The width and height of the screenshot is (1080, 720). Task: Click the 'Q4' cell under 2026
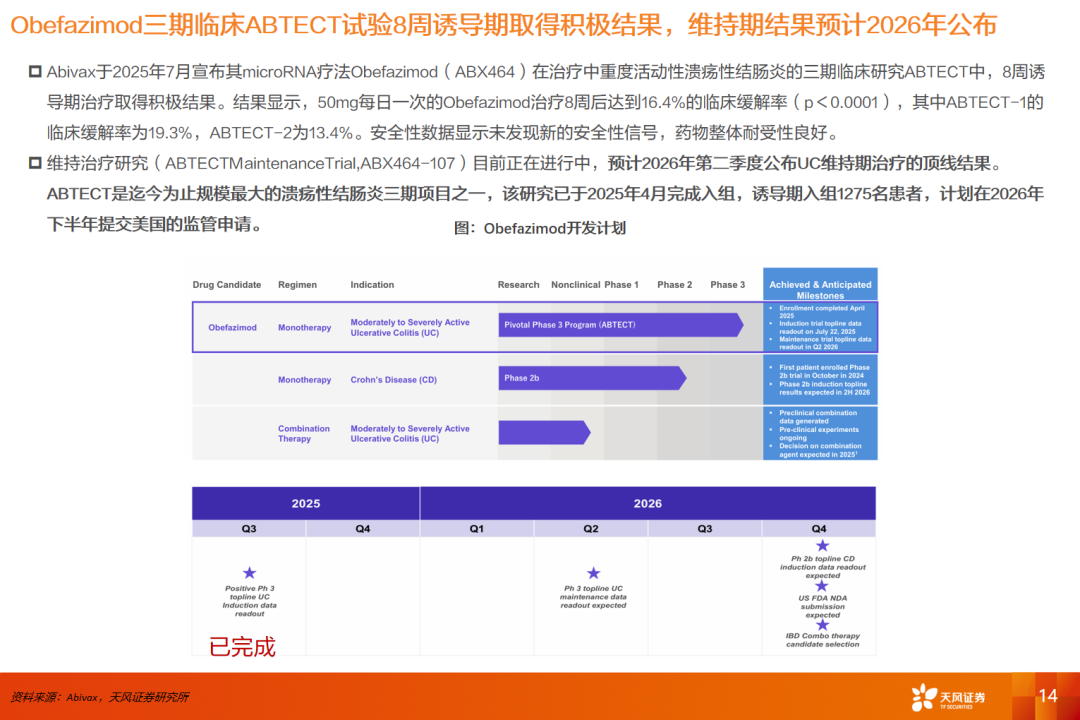(819, 528)
